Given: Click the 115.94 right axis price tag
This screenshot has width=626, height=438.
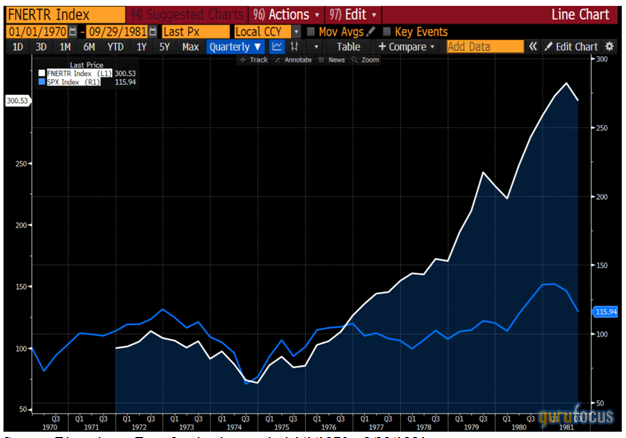Looking at the screenshot, I should tap(605, 312).
